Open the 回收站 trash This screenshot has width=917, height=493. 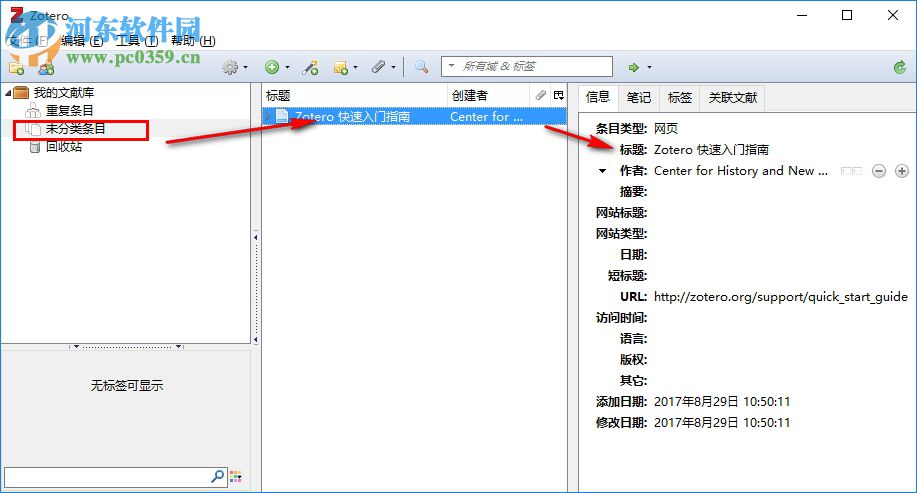[x=64, y=147]
